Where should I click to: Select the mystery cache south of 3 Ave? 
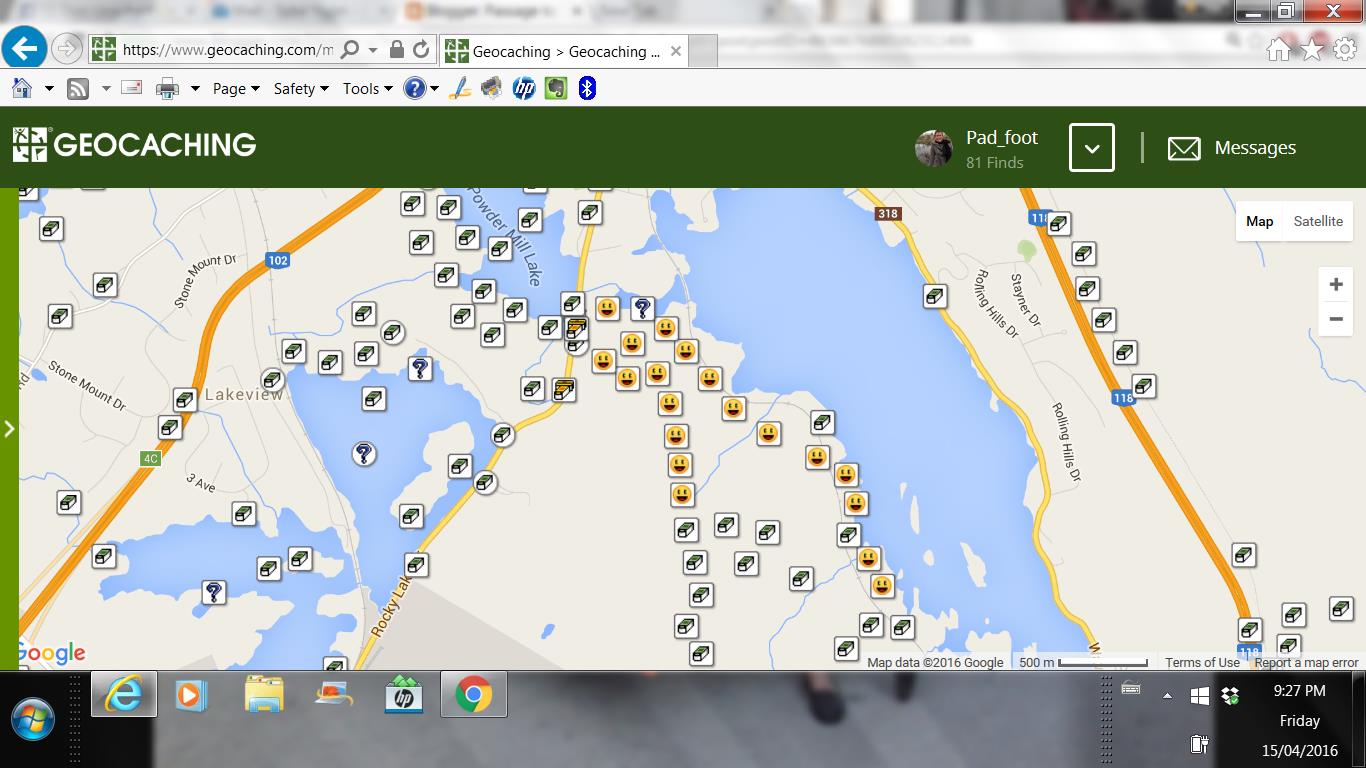point(213,592)
